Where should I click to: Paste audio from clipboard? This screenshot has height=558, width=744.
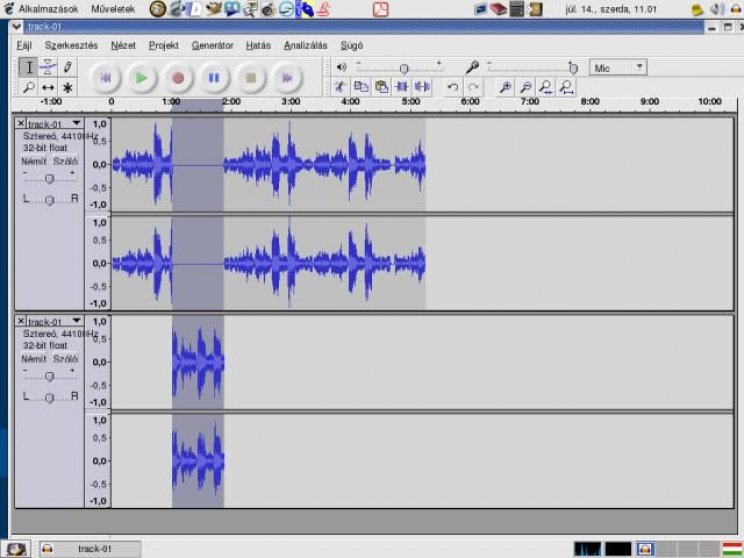381,87
